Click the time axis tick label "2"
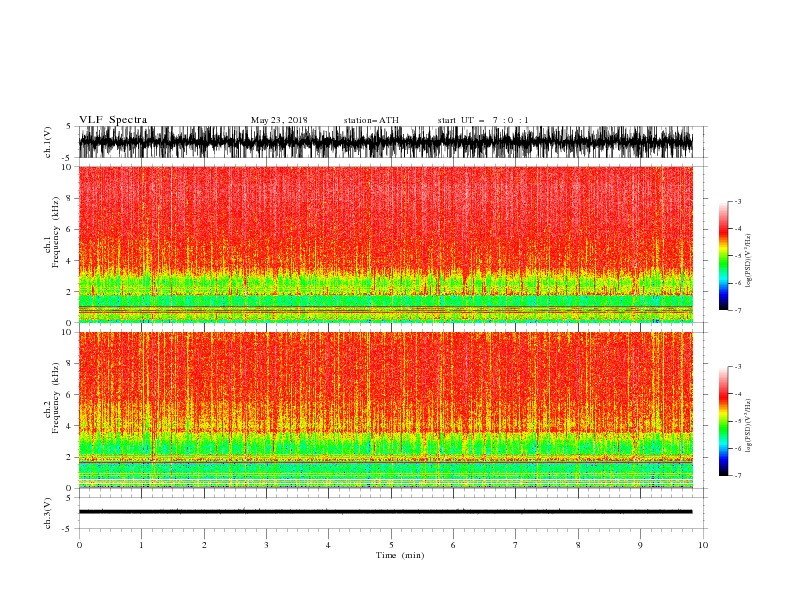The image size is (792, 612). pos(204,545)
